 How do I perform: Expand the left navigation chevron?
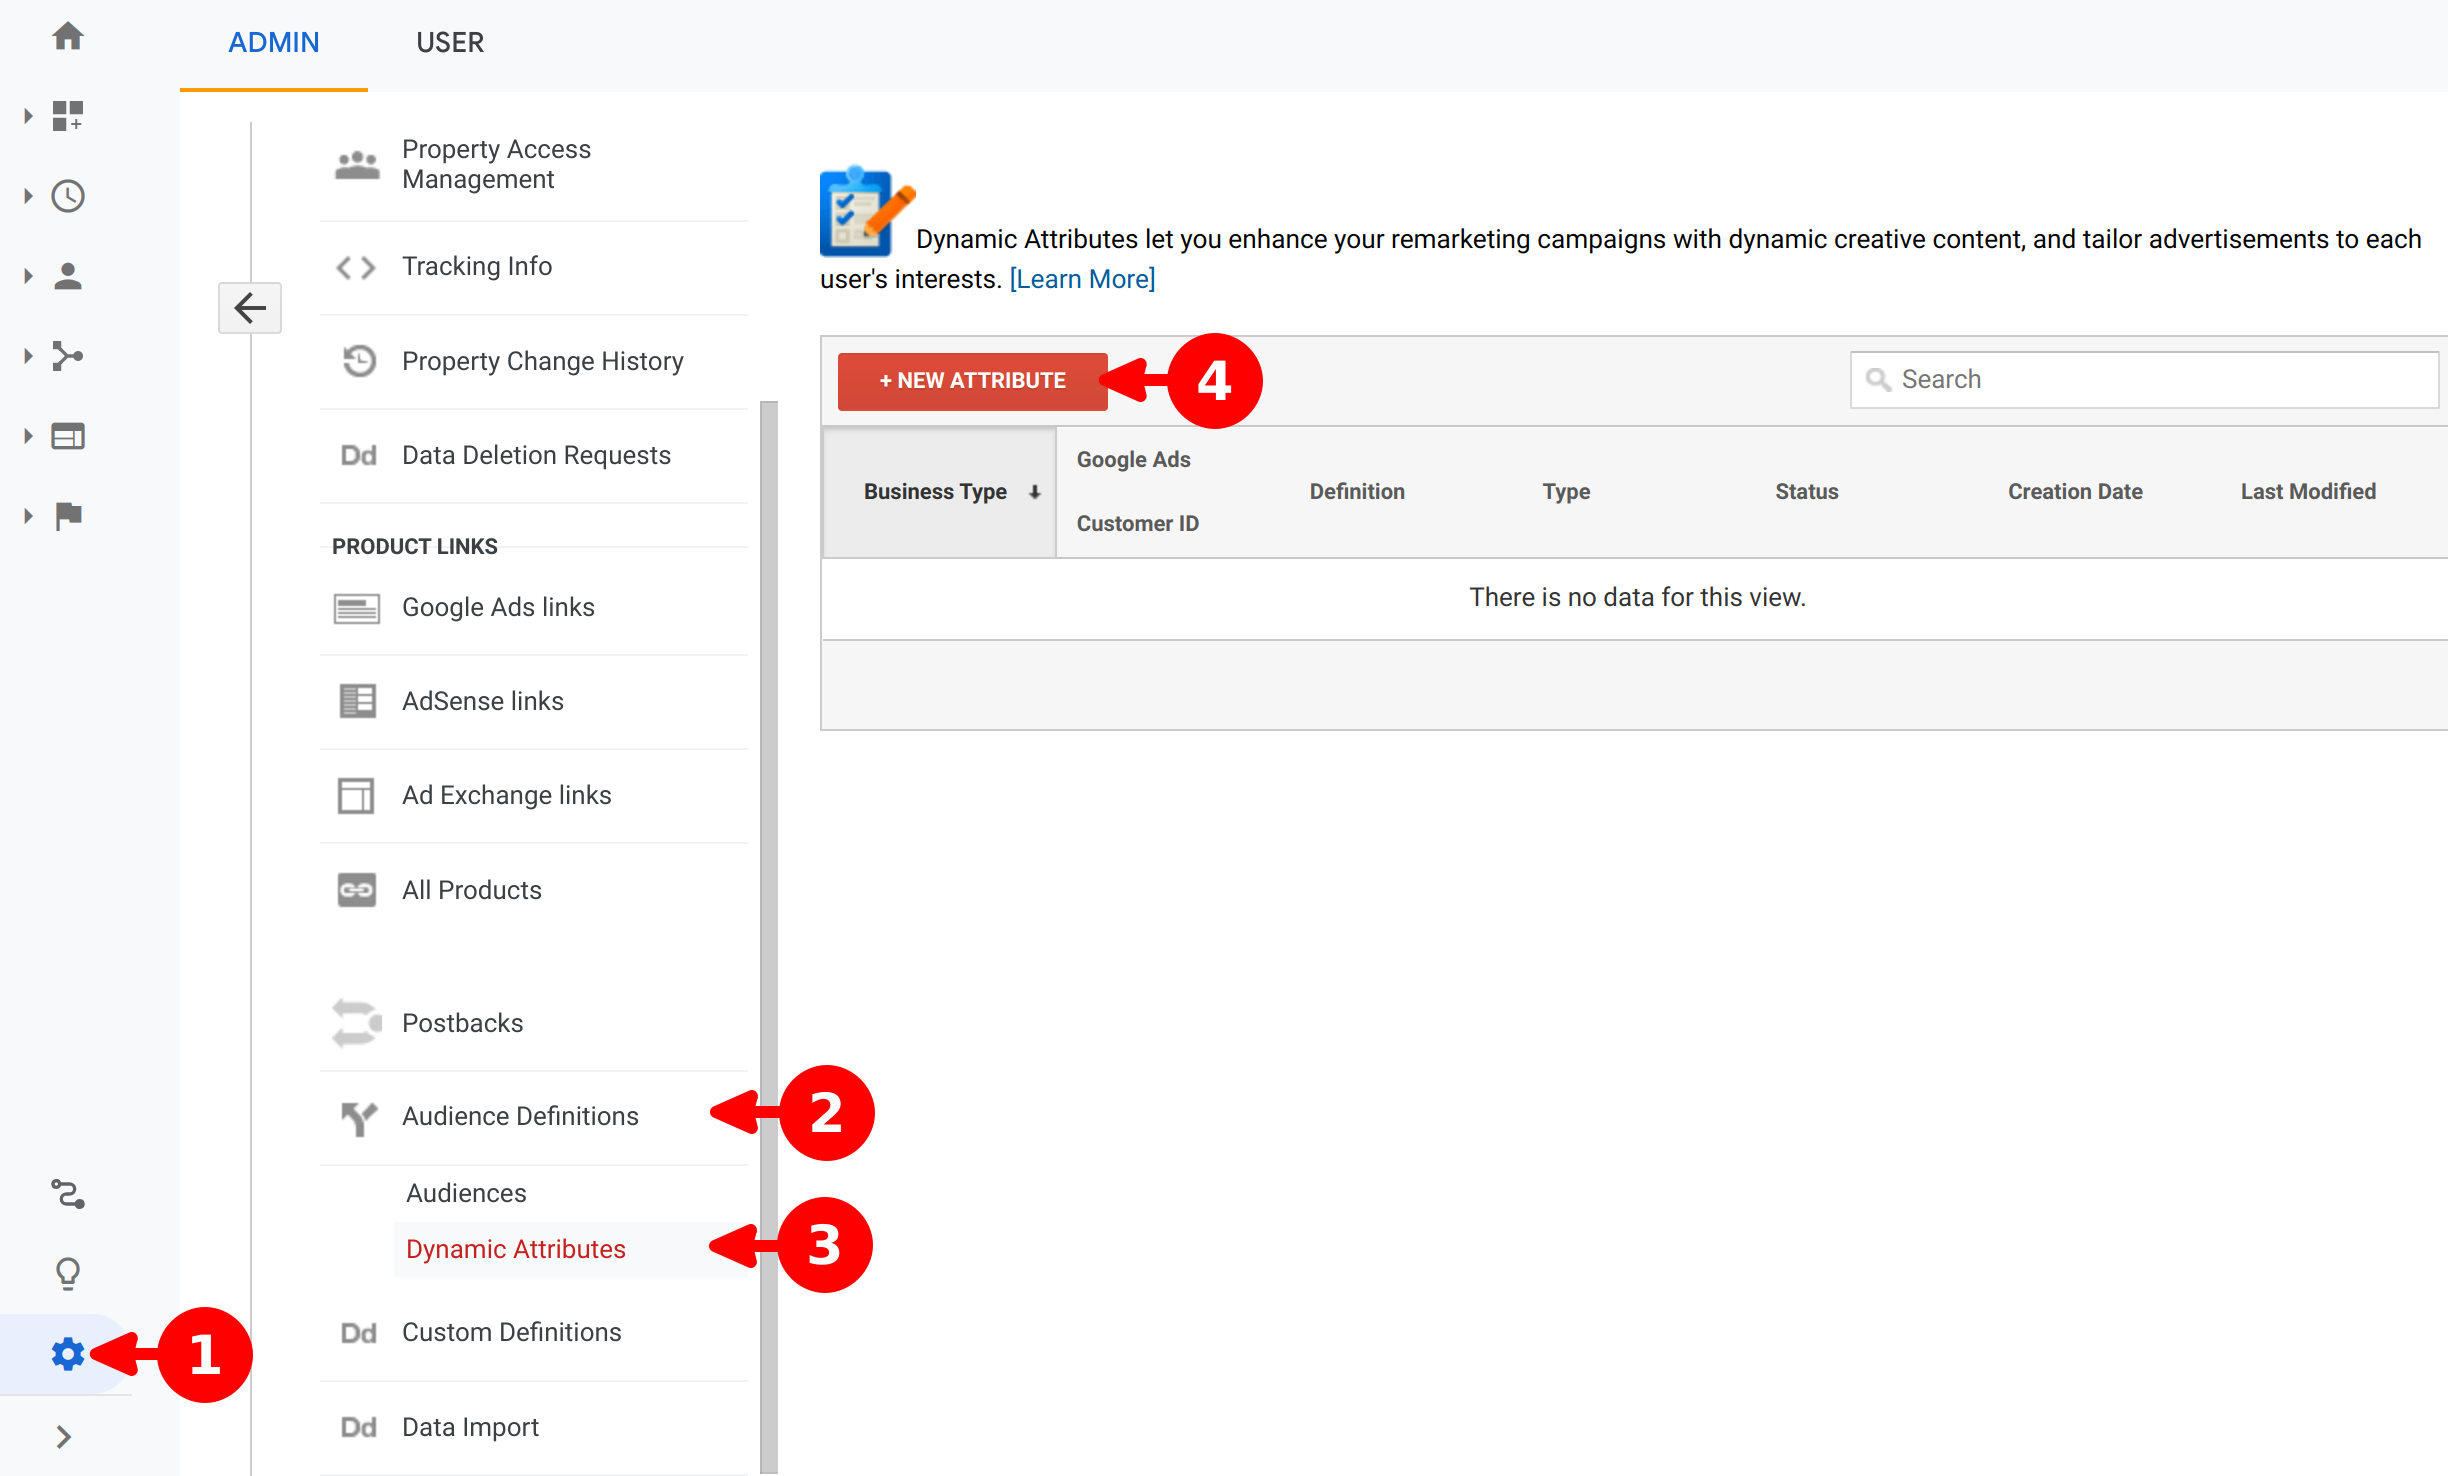click(64, 1437)
